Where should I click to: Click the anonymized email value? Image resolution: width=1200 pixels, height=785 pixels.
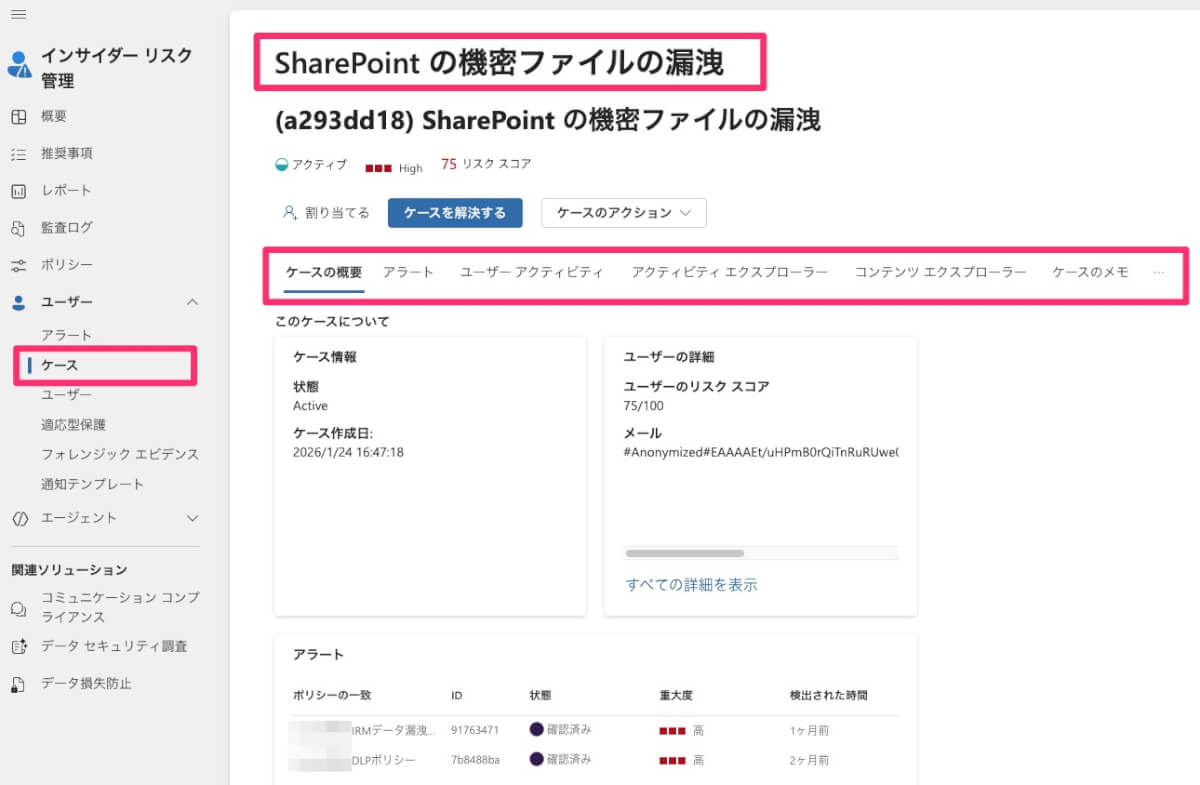pyautogui.click(x=760, y=452)
